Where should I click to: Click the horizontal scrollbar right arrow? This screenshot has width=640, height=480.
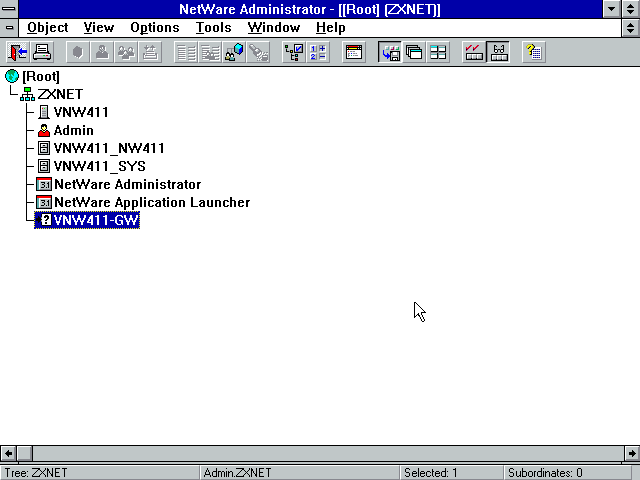click(x=632, y=453)
